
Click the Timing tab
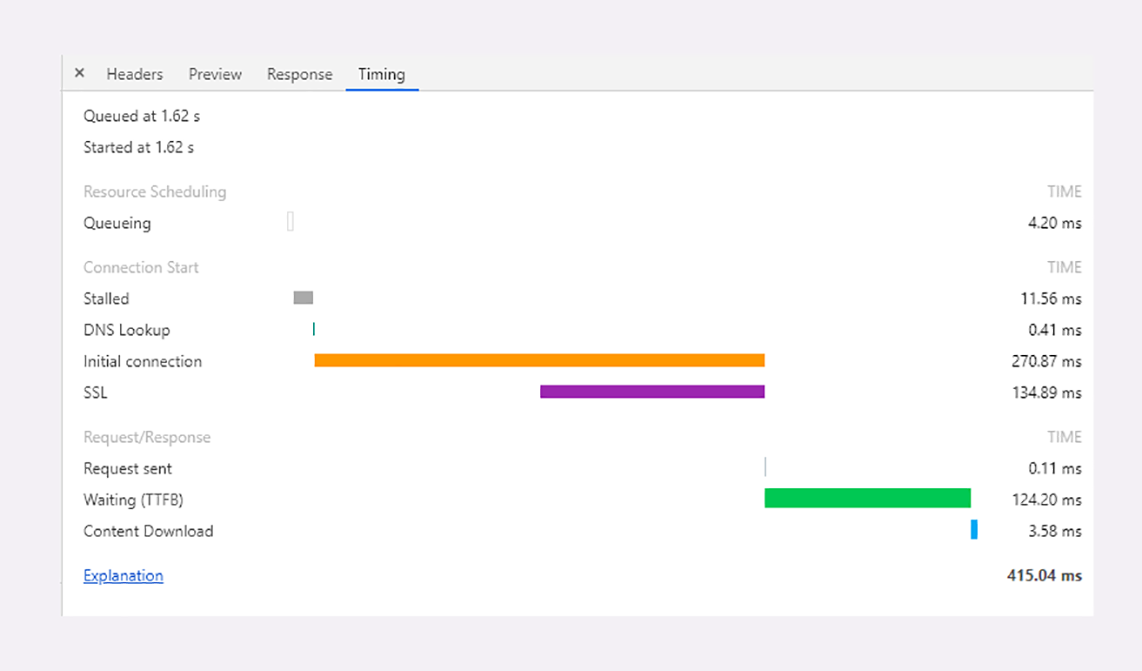[x=381, y=74]
